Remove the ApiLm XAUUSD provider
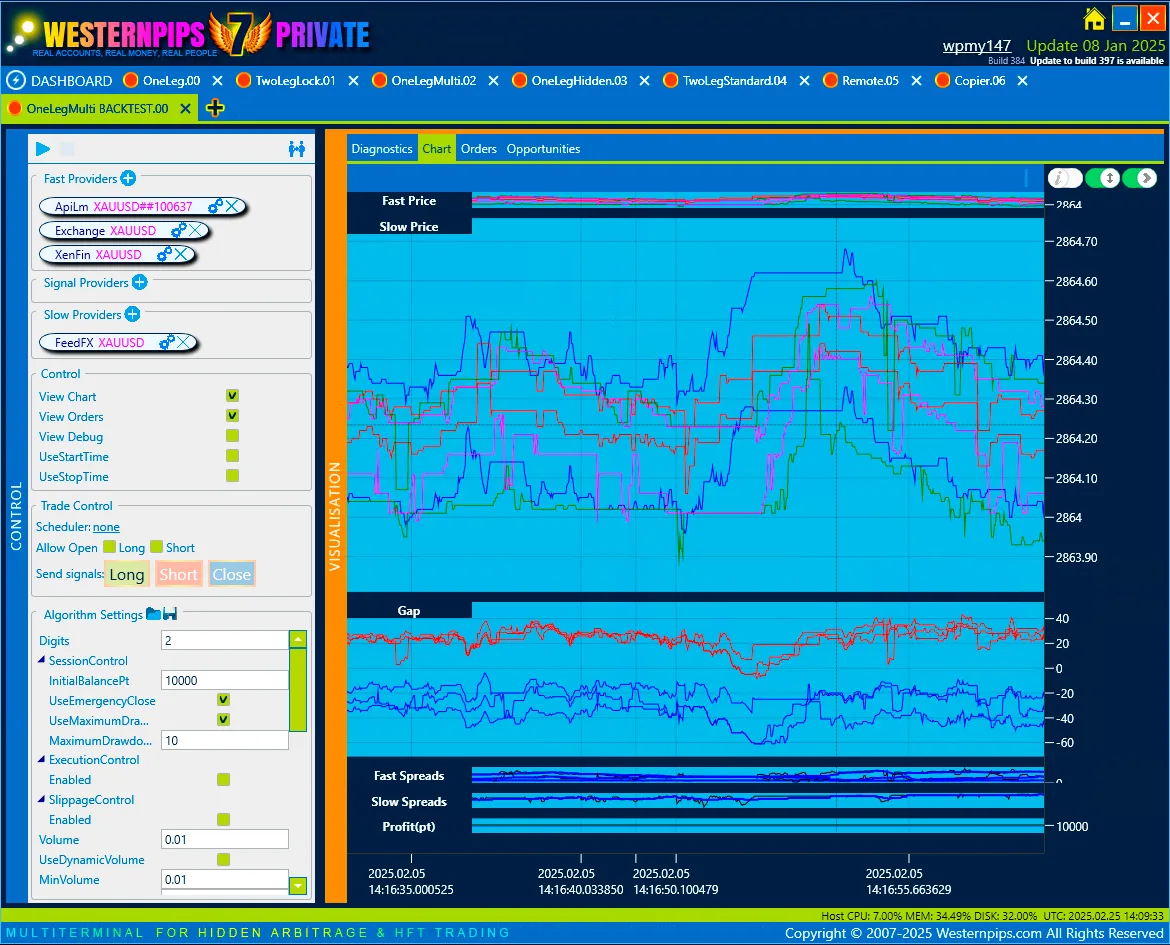 (x=234, y=206)
